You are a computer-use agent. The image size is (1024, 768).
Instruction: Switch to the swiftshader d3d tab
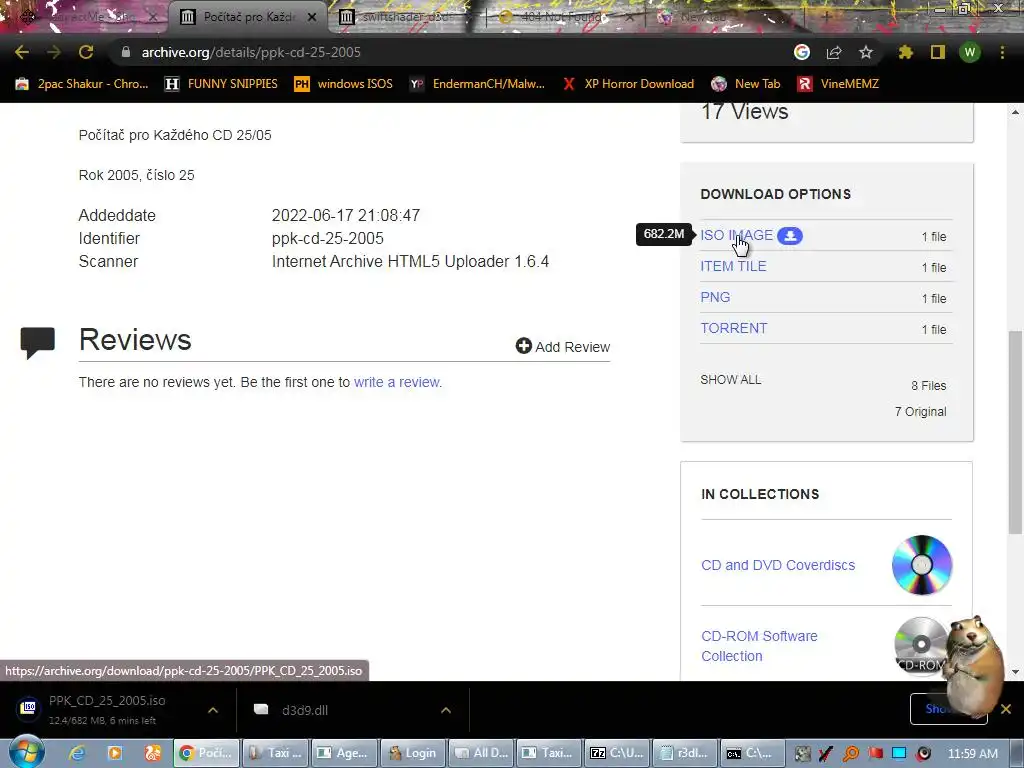coord(405,17)
